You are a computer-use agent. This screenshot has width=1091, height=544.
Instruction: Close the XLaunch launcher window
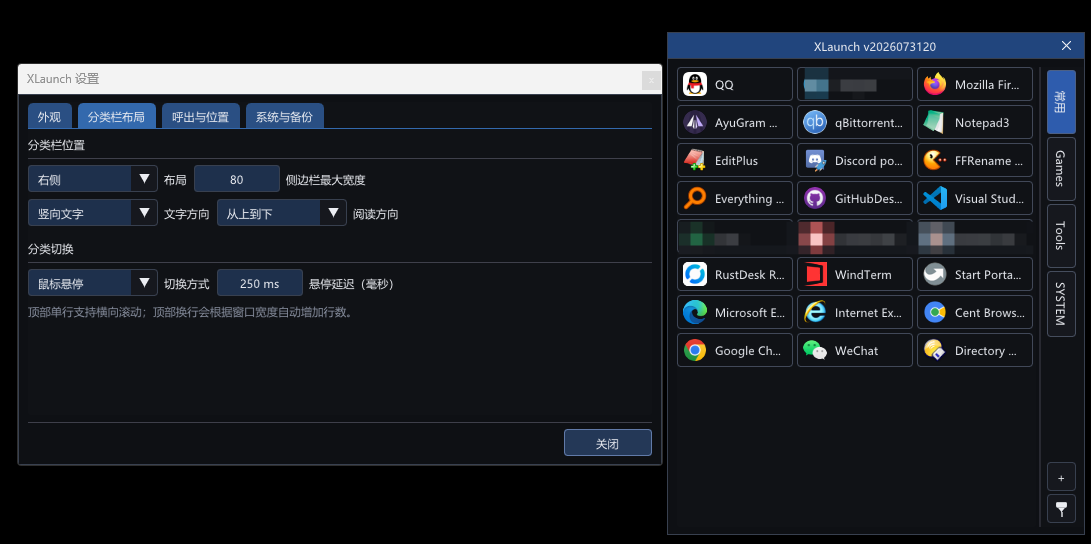(1066, 46)
